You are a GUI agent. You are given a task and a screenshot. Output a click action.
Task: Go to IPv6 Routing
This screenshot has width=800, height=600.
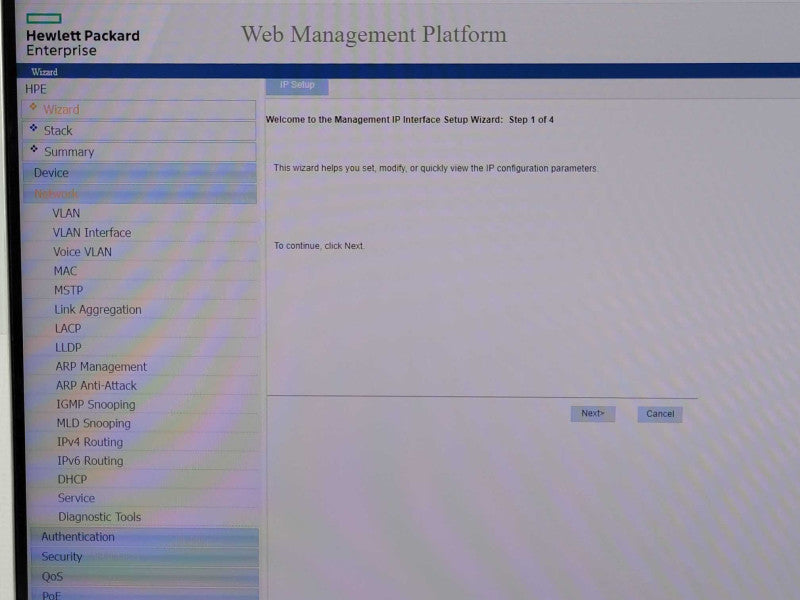coord(90,461)
